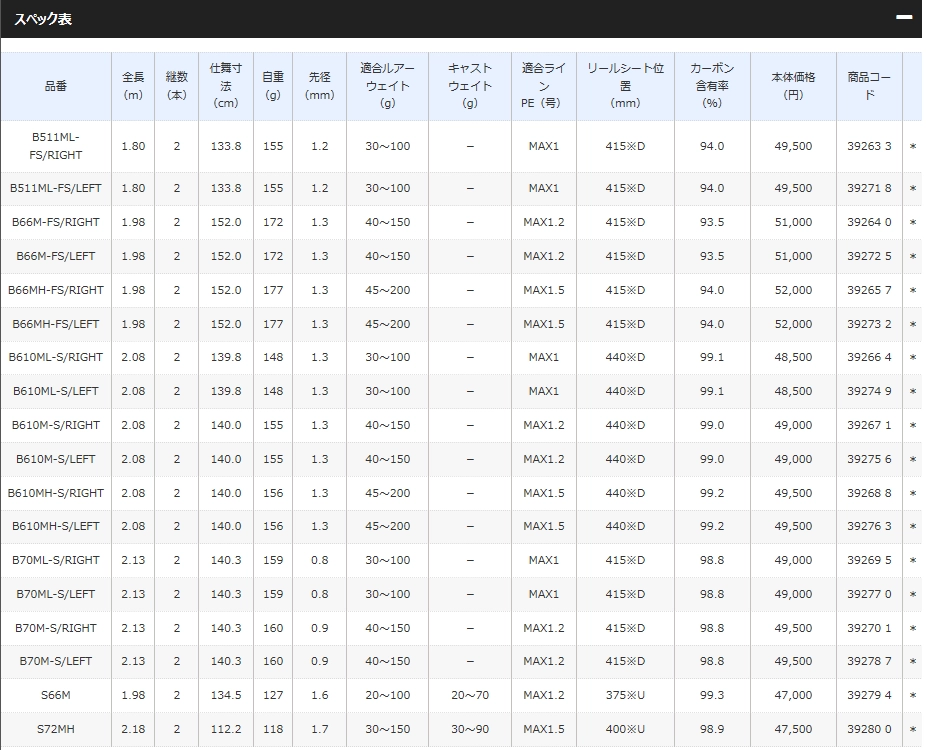Click the 仕舞寸法(cm) column header
The height and width of the screenshot is (750, 926).
click(226, 86)
